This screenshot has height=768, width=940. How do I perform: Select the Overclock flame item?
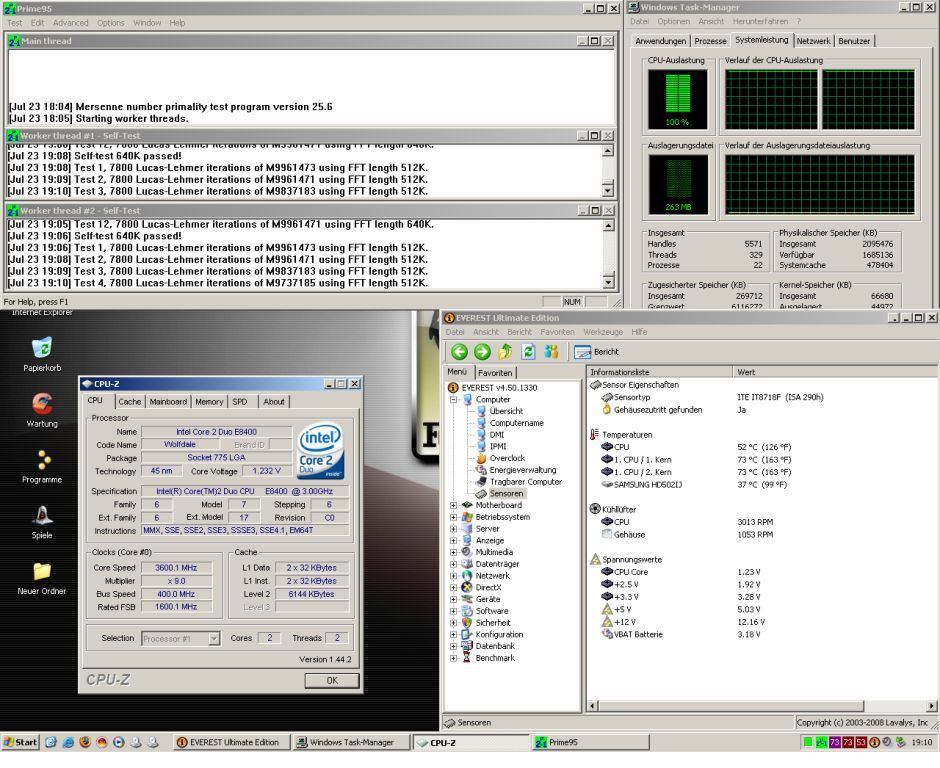[x=481, y=458]
